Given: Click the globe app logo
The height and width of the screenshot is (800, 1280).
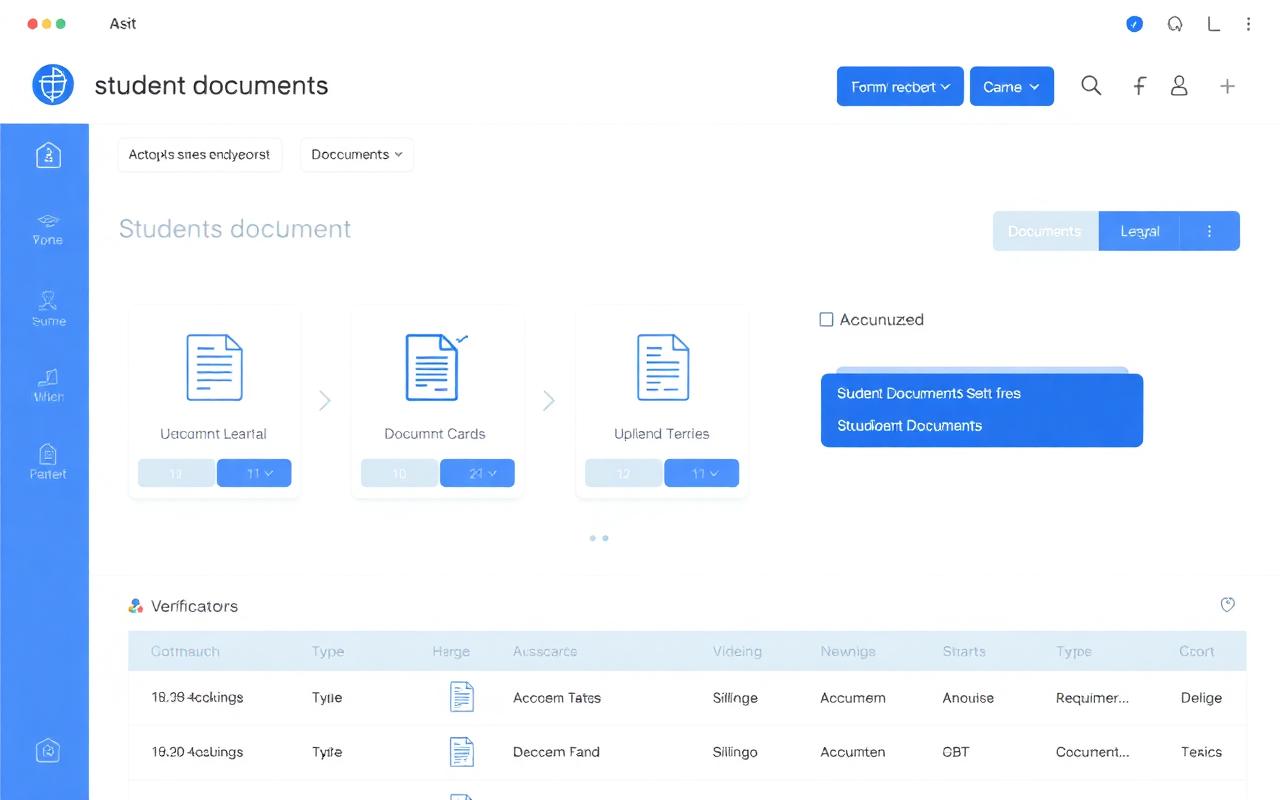Looking at the screenshot, I should point(53,85).
